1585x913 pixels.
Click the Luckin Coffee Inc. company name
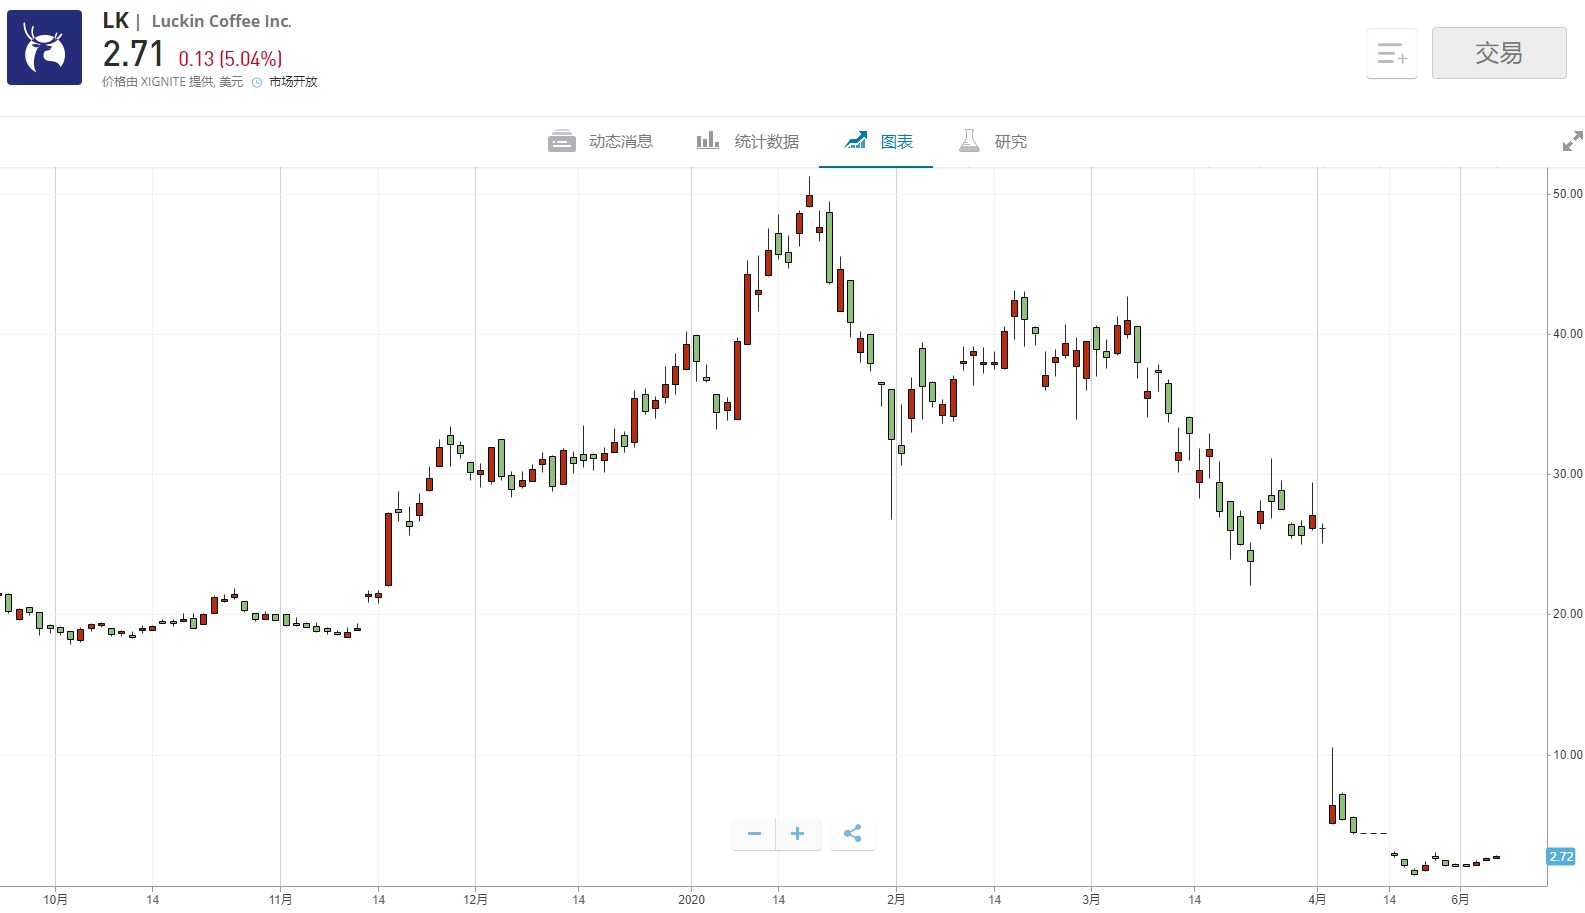(221, 21)
